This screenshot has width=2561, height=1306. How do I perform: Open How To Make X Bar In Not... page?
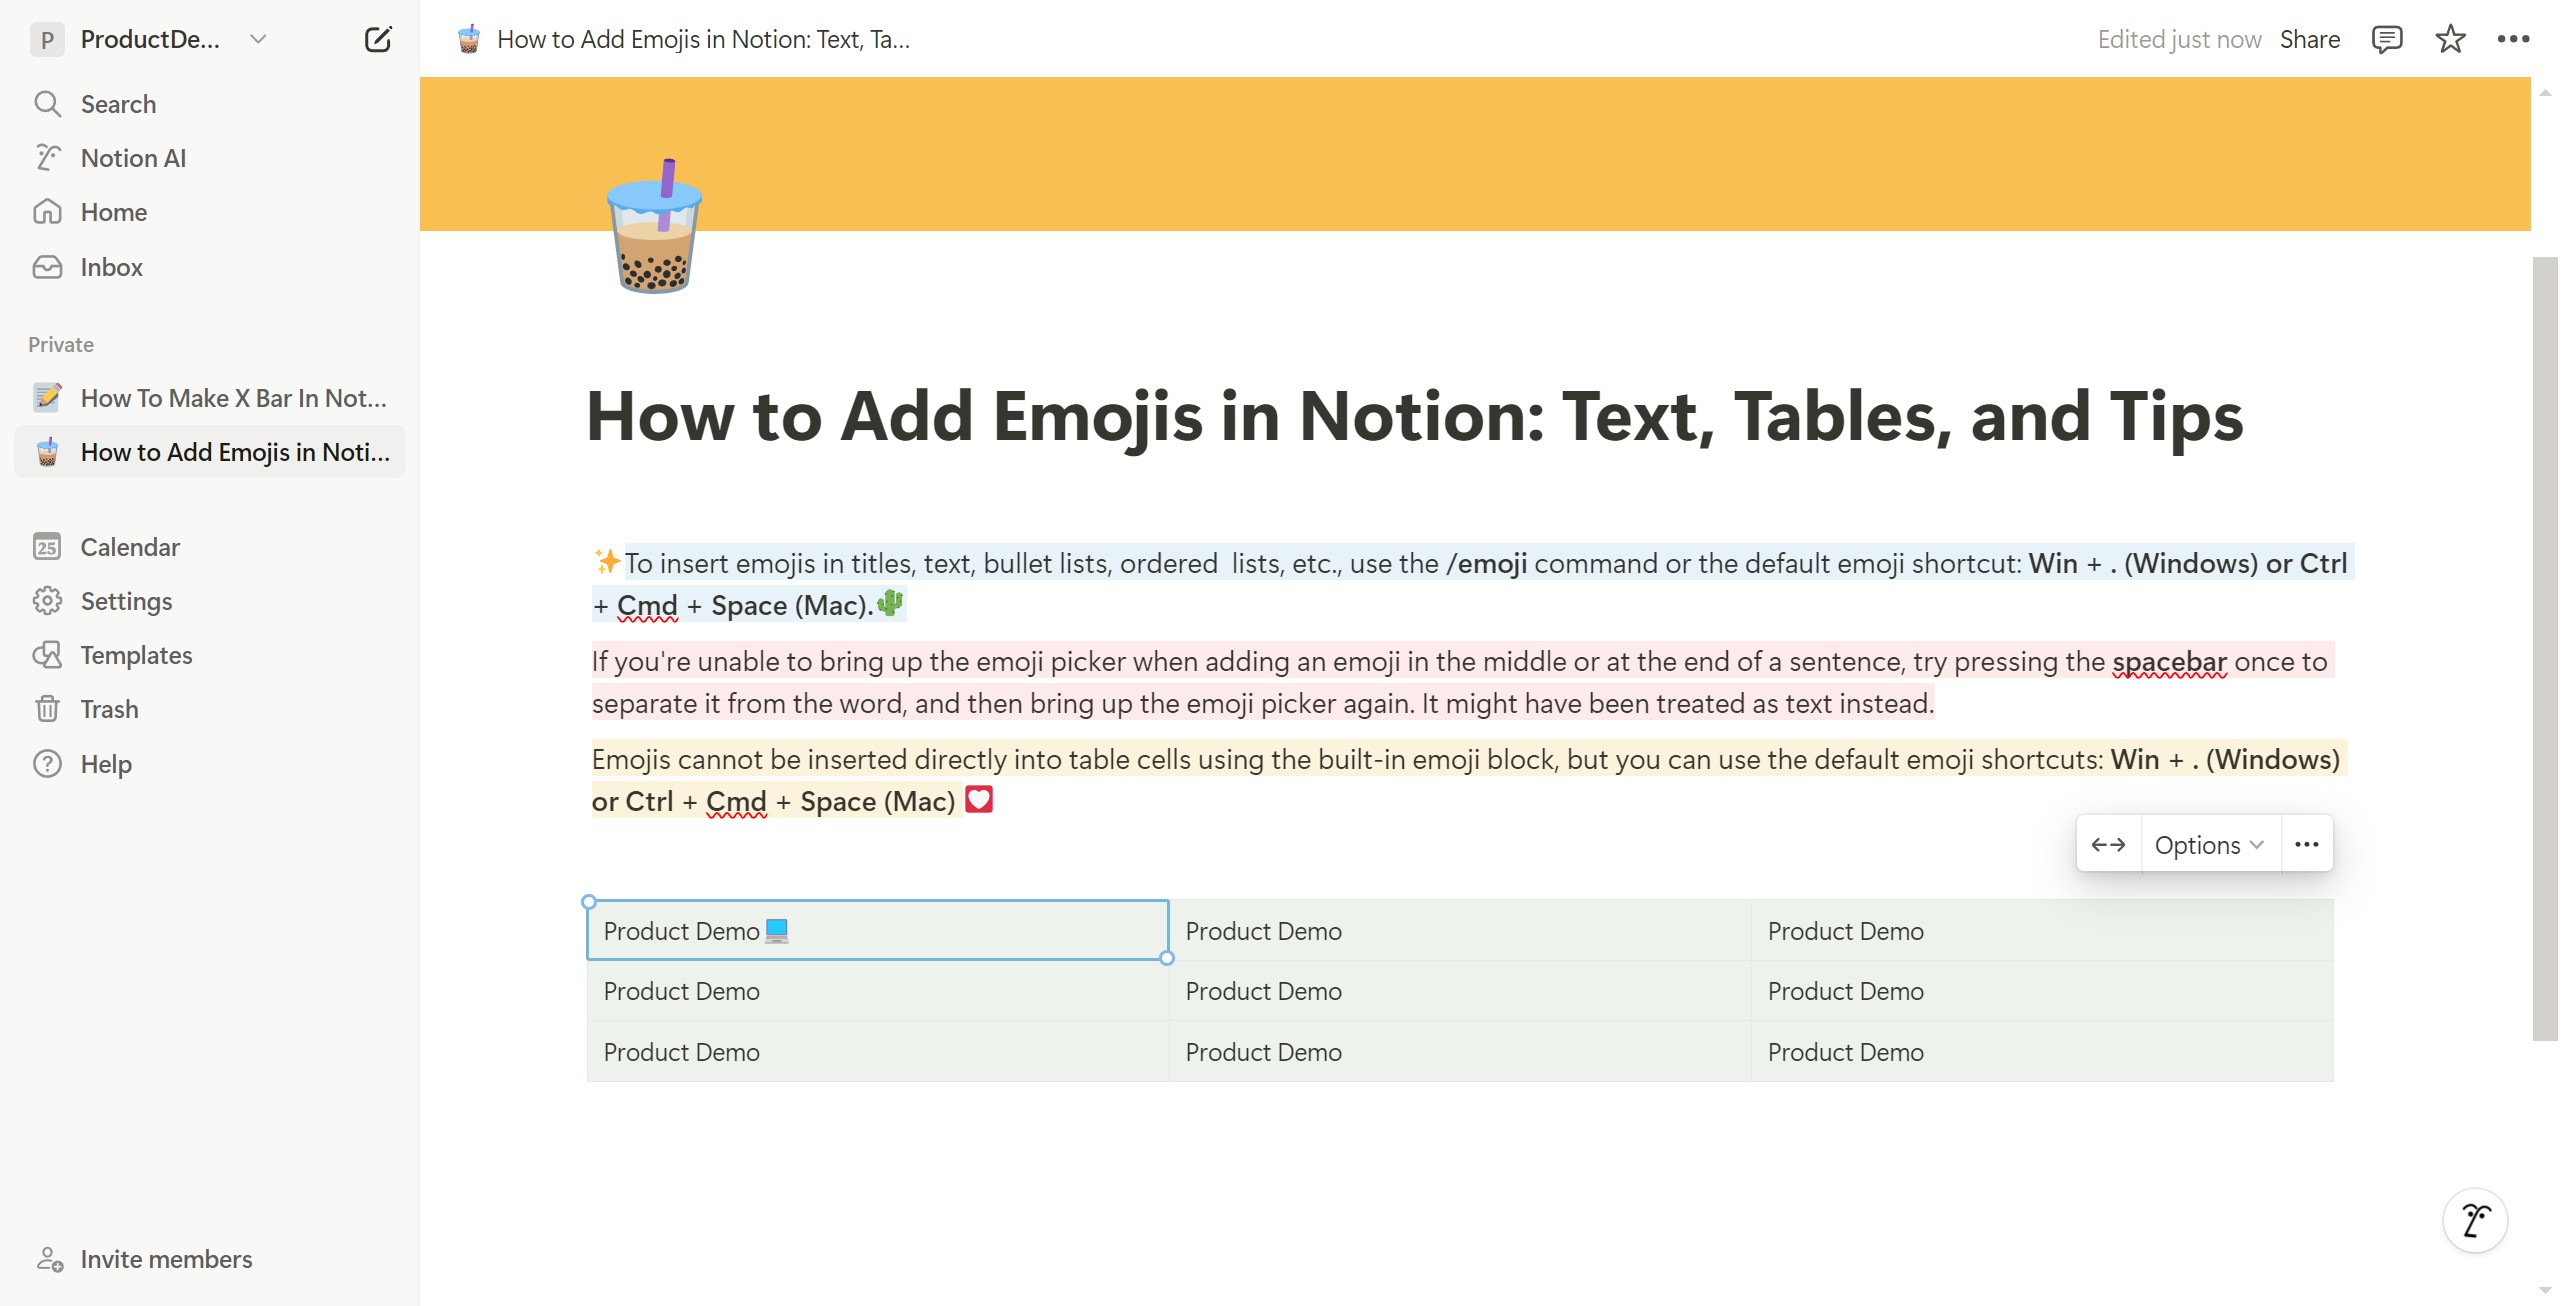point(210,398)
